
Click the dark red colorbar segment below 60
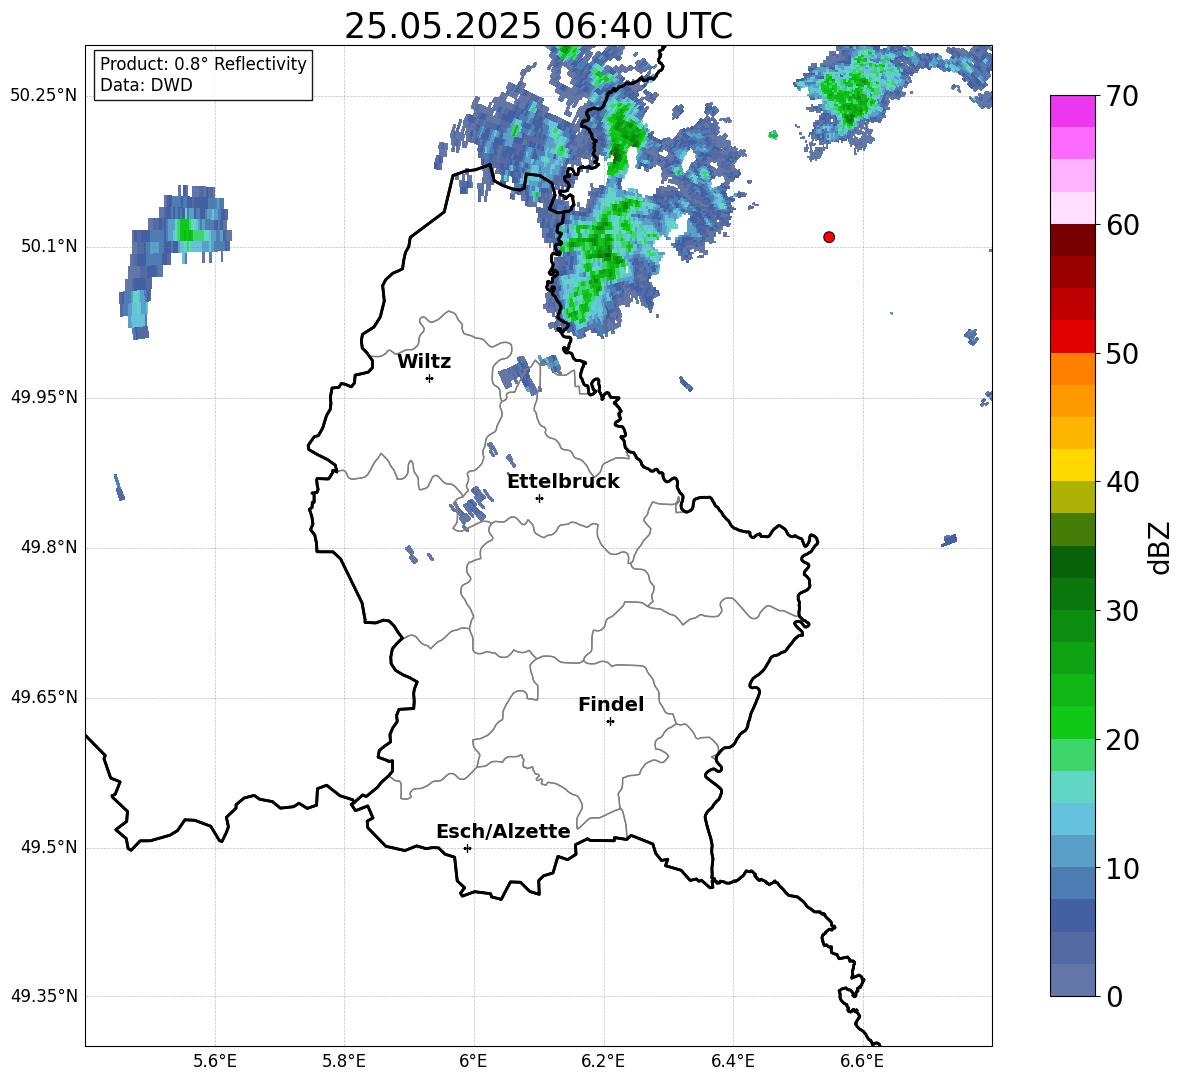click(x=1072, y=240)
